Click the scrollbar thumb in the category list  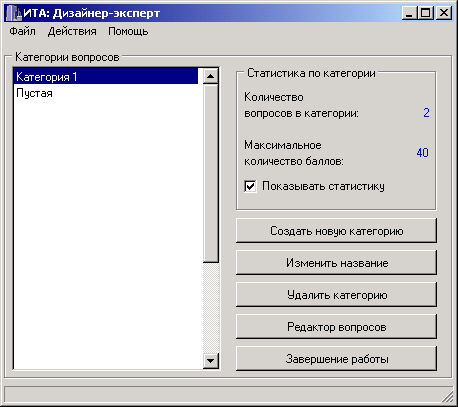(210, 173)
